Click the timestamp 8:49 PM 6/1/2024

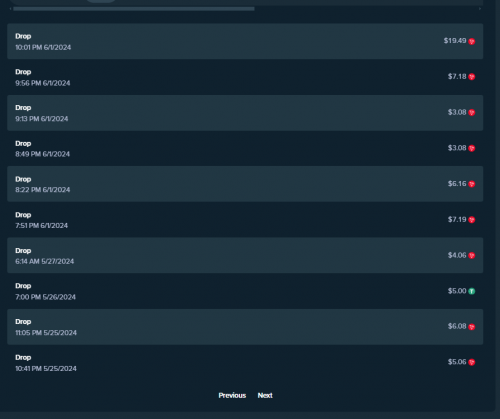coord(43,154)
